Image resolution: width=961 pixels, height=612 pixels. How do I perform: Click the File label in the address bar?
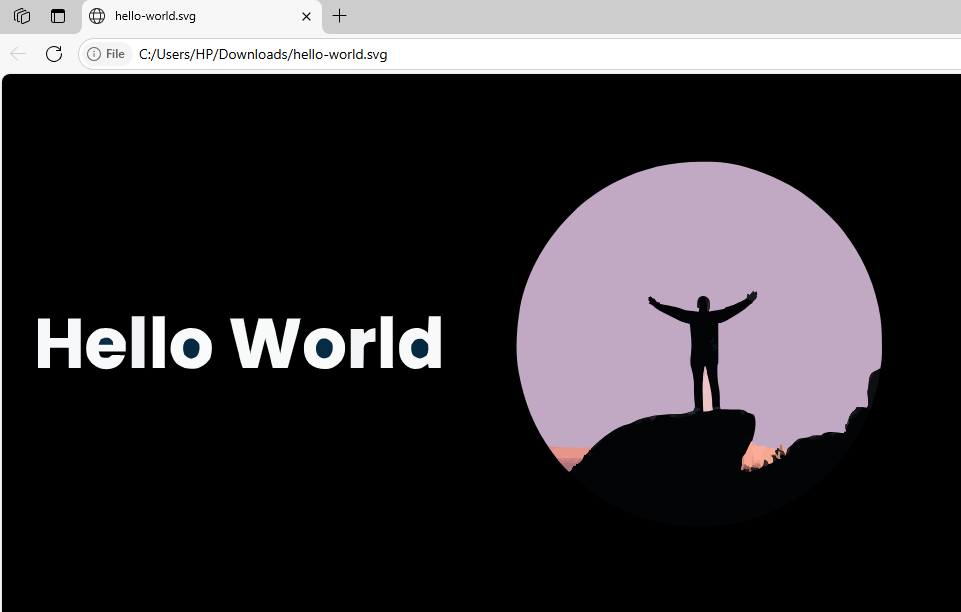115,54
